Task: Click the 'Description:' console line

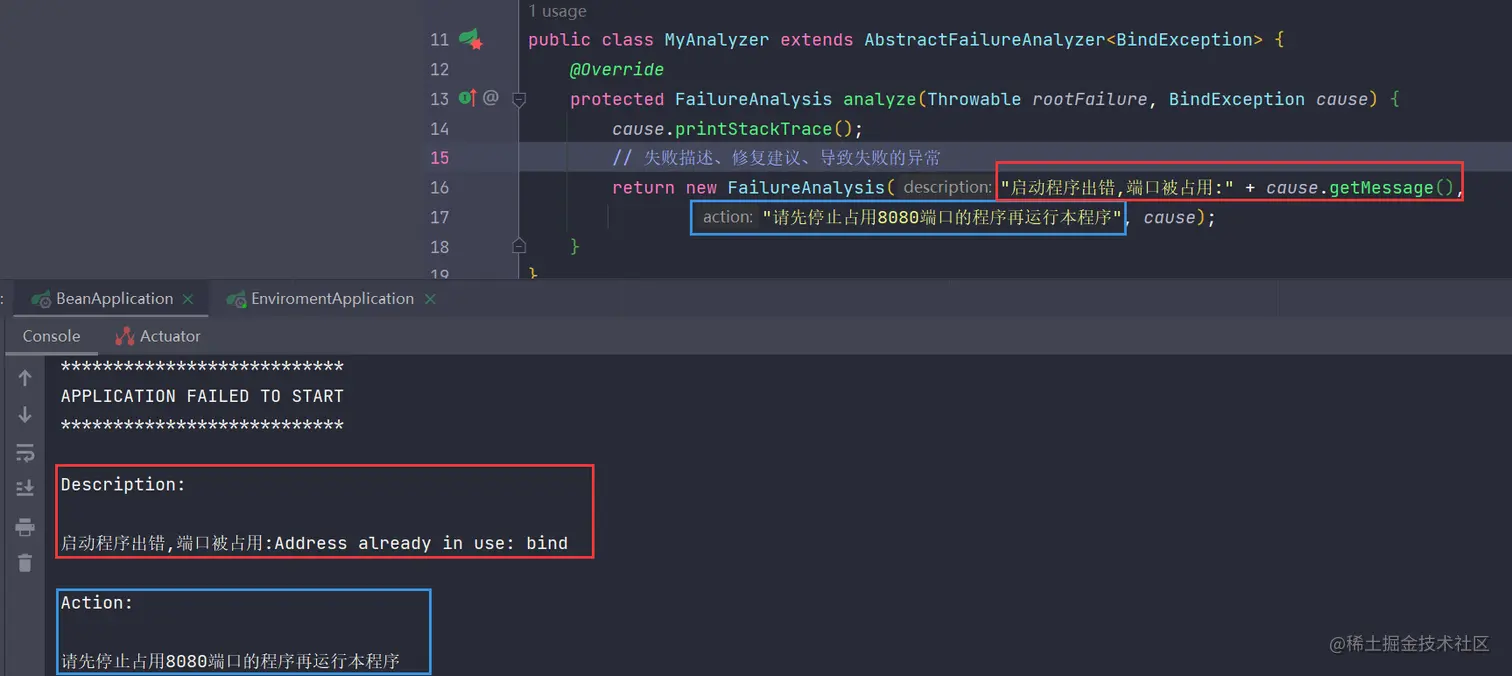Action: tap(123, 484)
